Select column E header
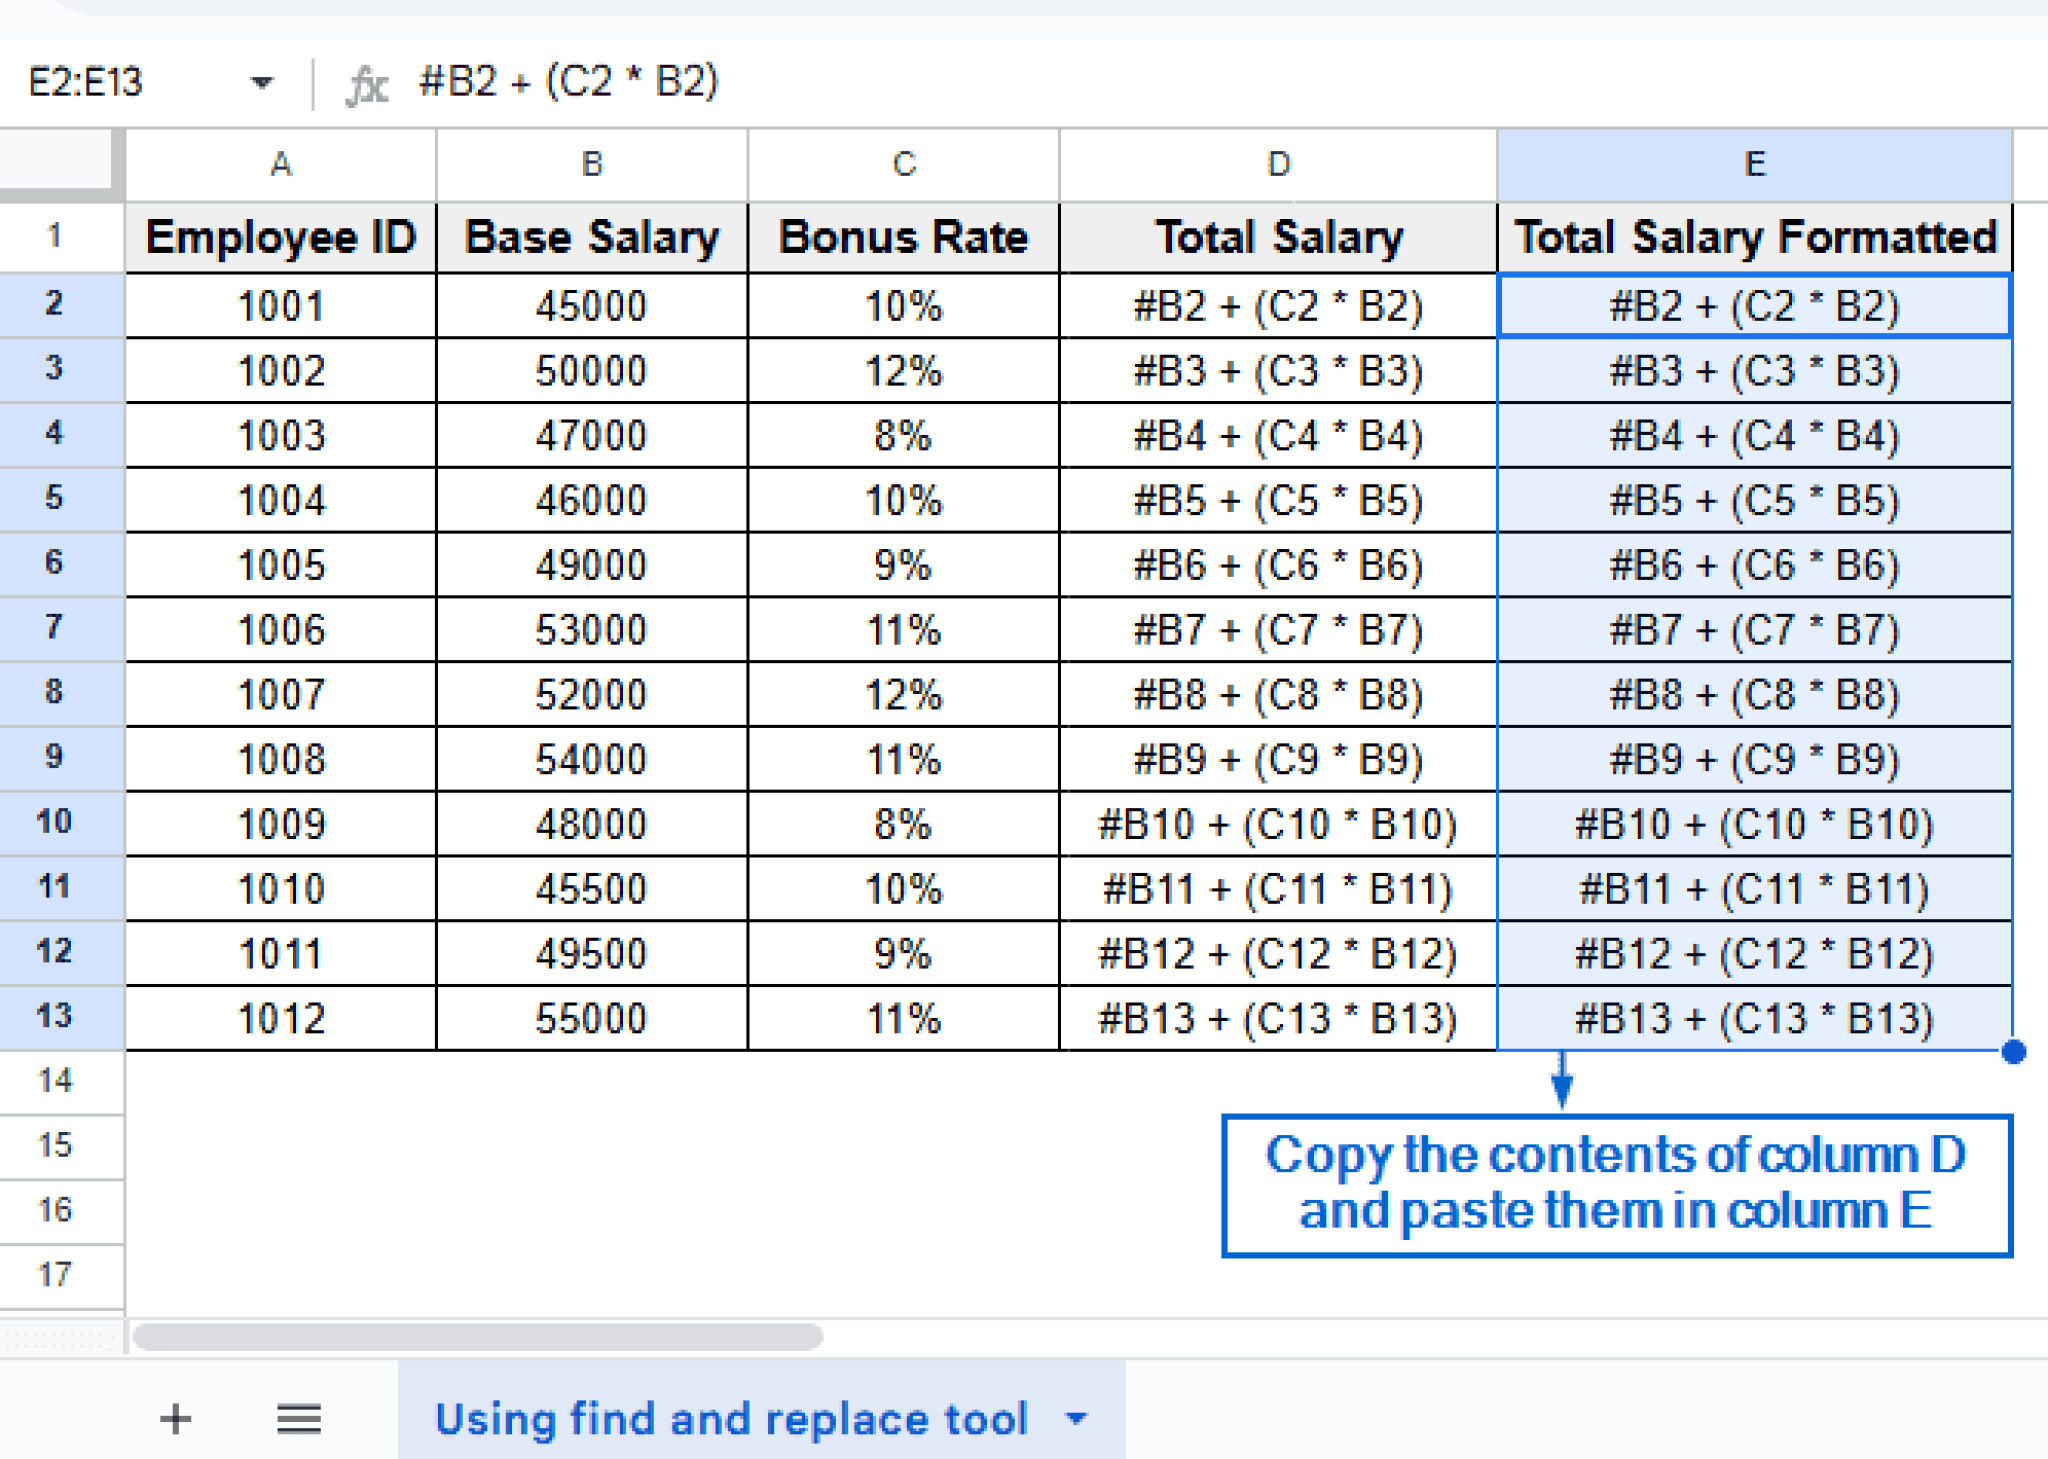This screenshot has width=2048, height=1459. point(1755,165)
